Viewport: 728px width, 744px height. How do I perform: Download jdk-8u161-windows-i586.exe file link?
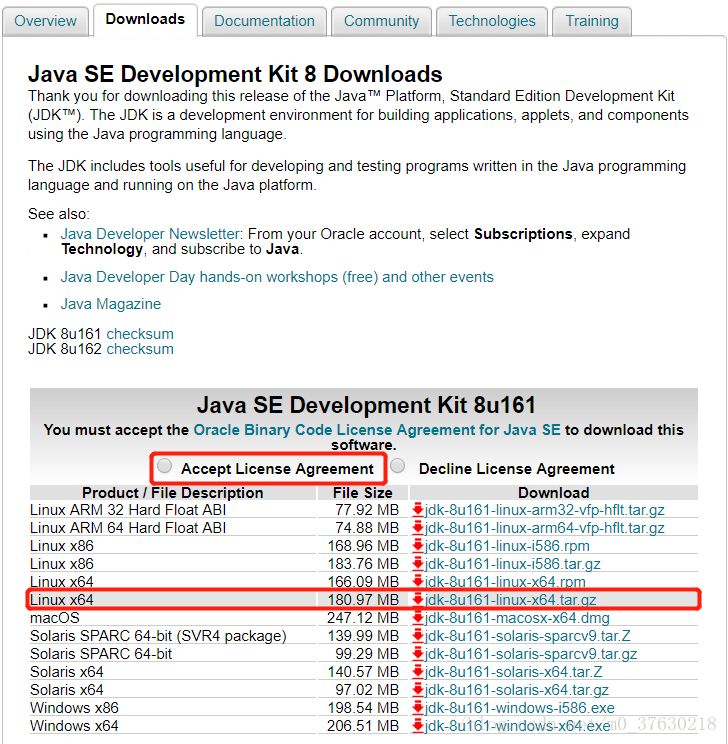(520, 708)
